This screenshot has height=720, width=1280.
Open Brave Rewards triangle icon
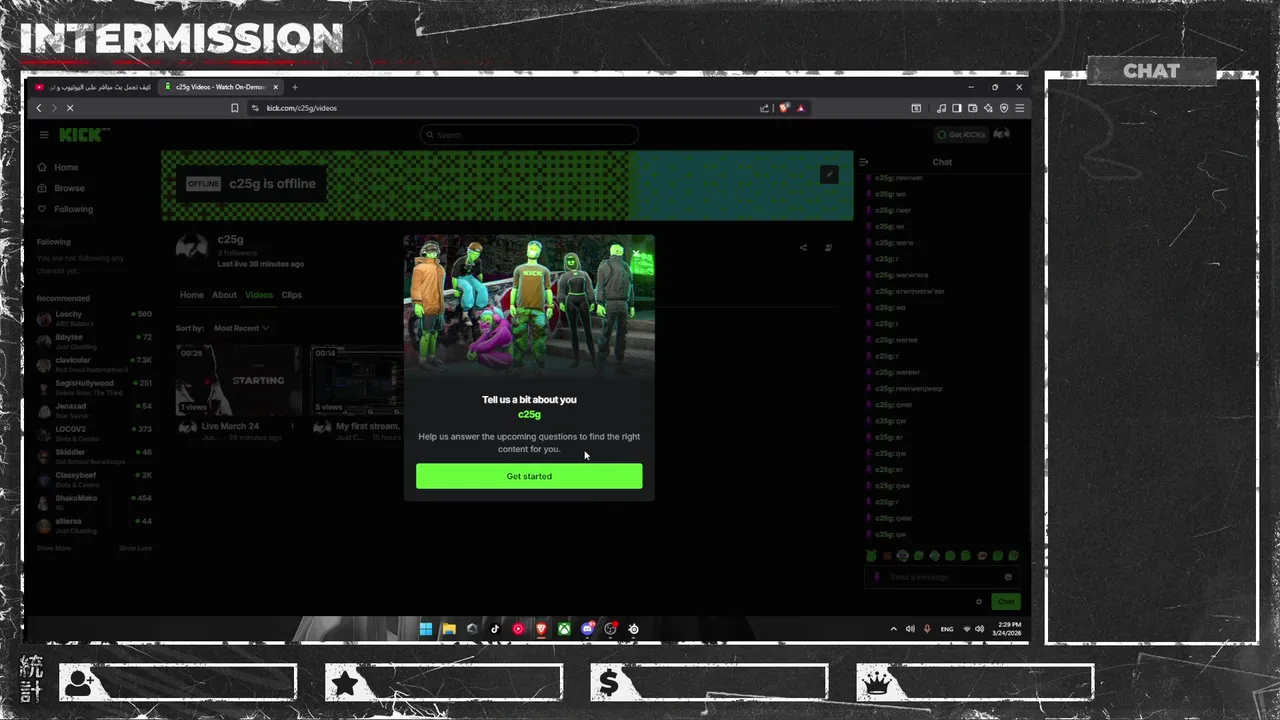[800, 108]
